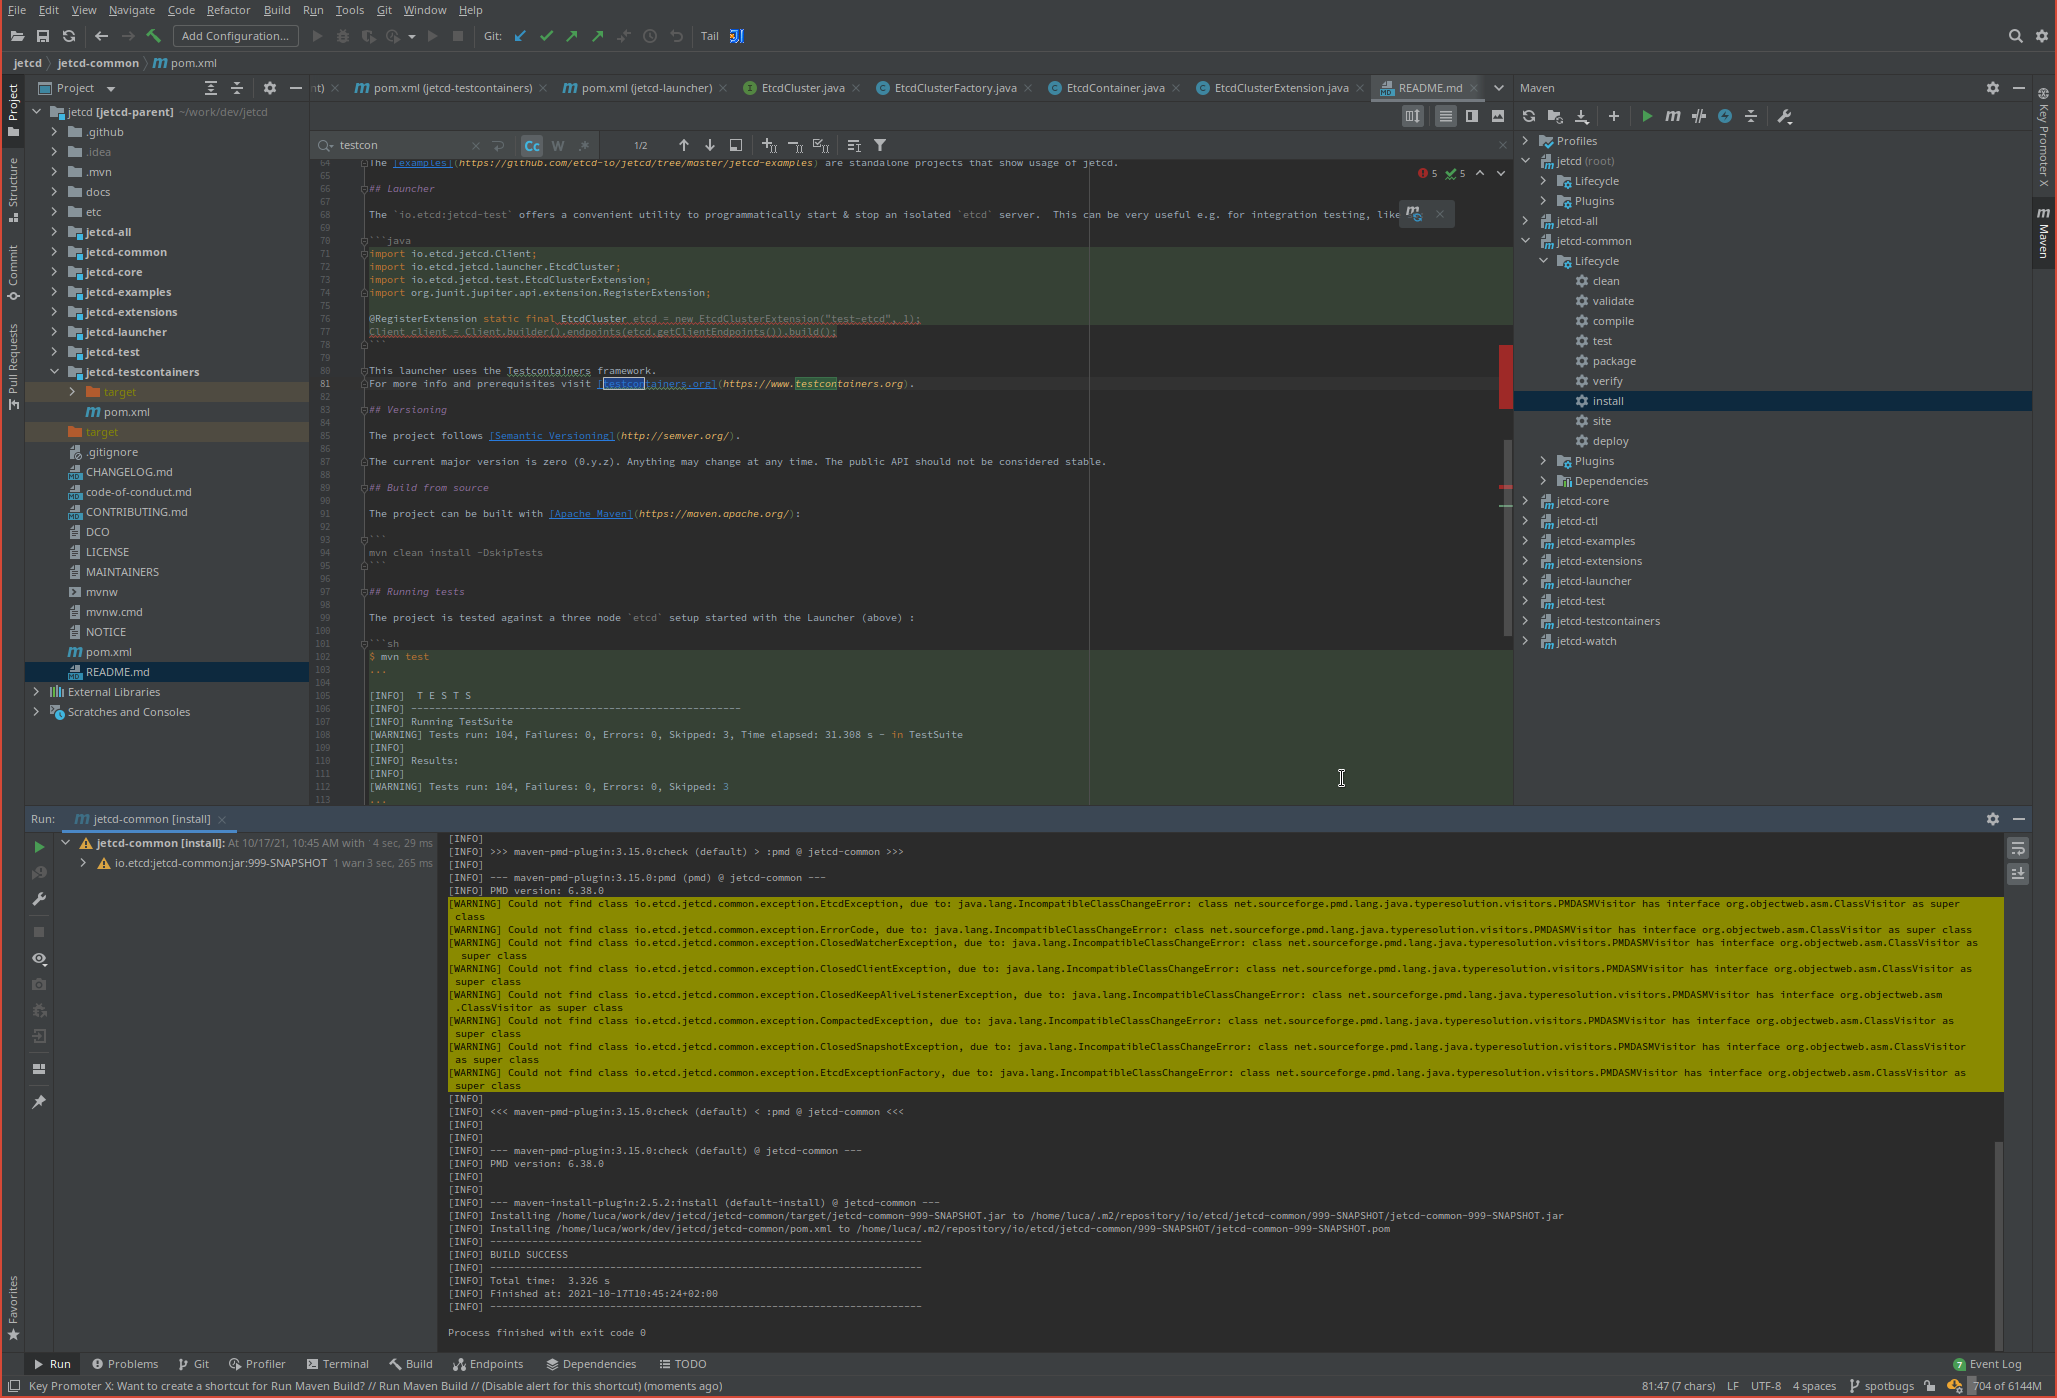This screenshot has height=1398, width=2057.
Task: Download sources and documentation in Maven panel
Action: 1583,116
